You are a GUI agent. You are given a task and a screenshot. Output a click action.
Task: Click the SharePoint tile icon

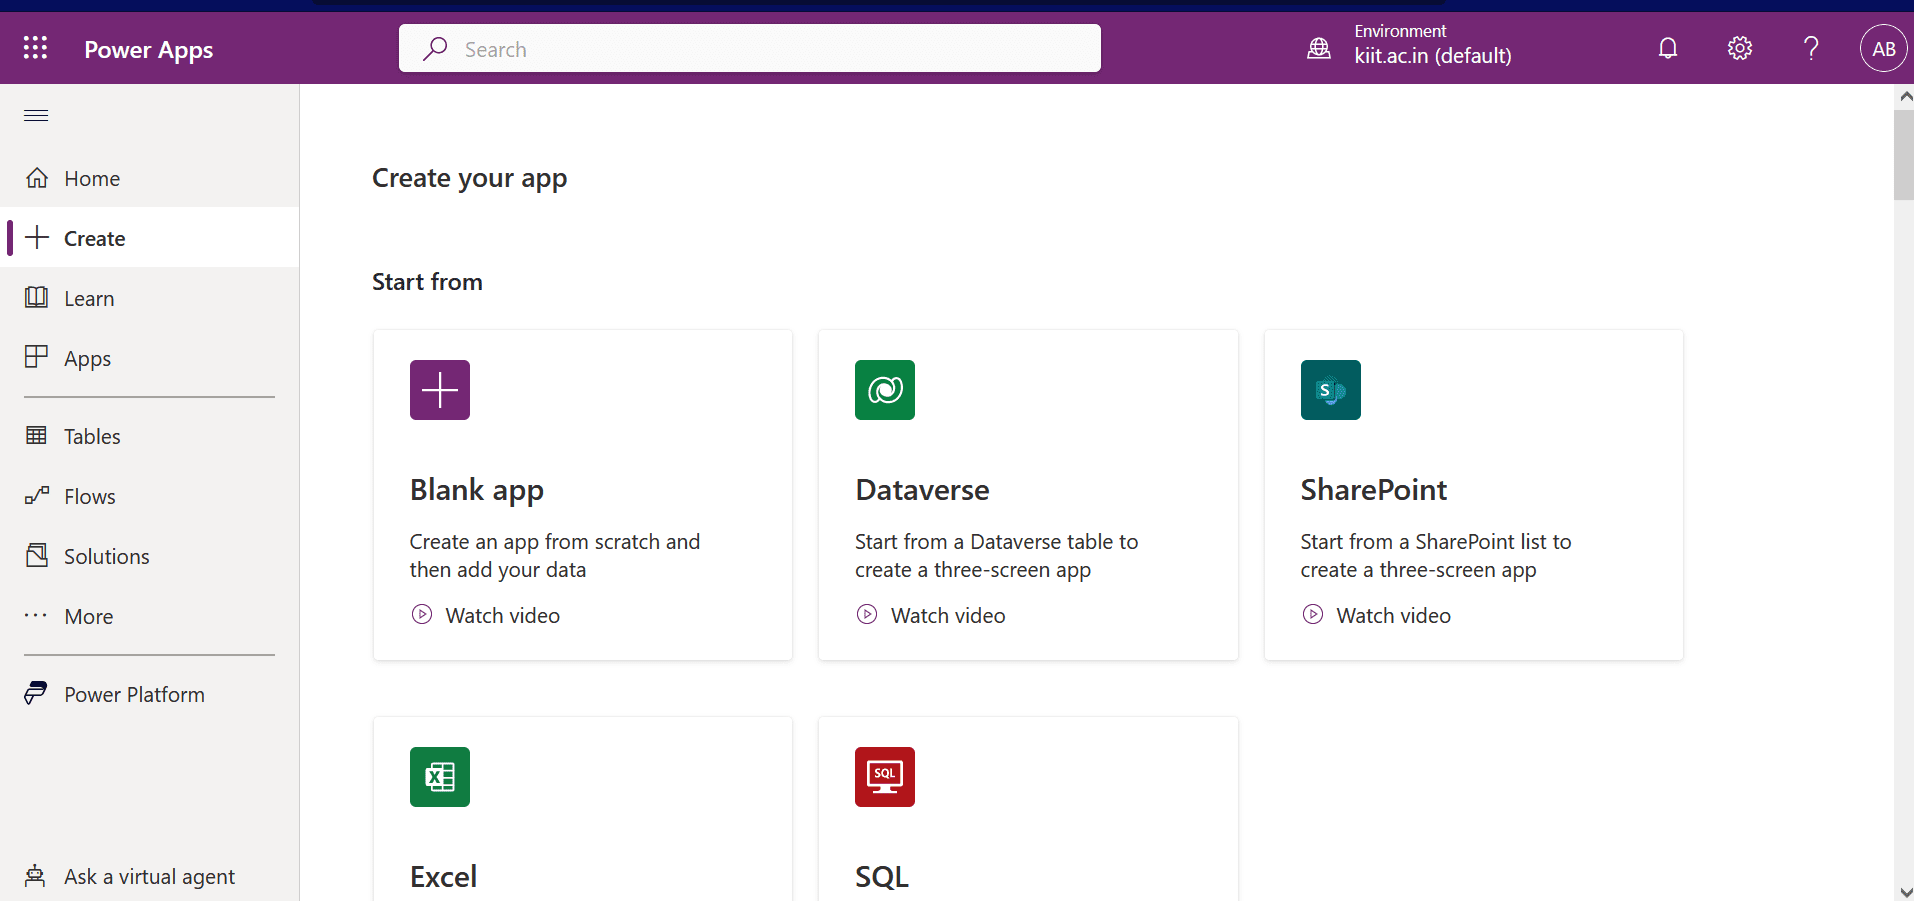1330,390
